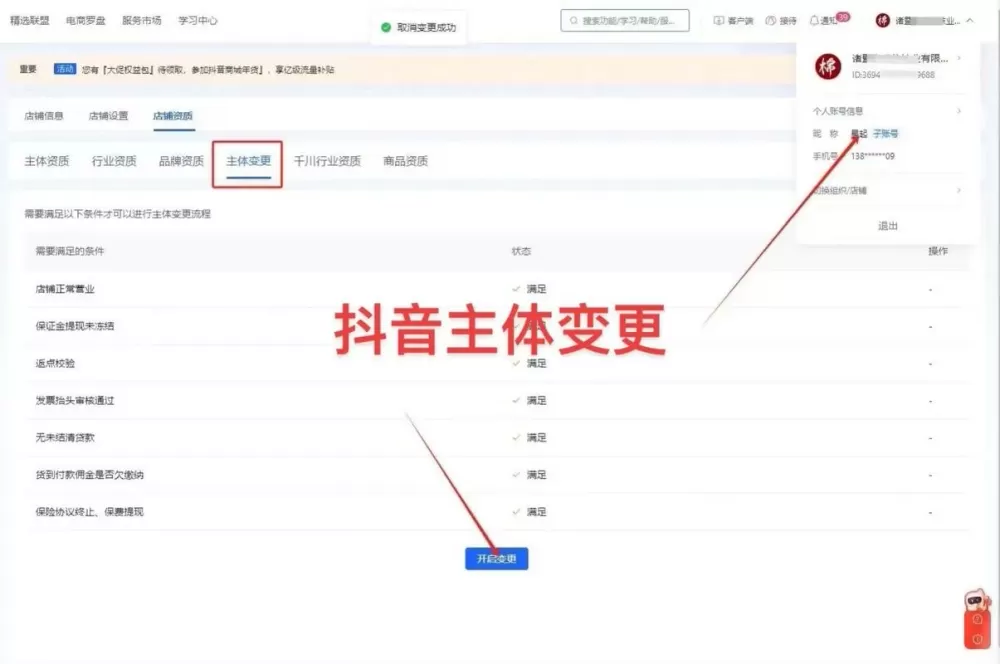Image resolution: width=1000 pixels, height=664 pixels.
Task: Switch to 店铺信息 tab
Action: (44, 115)
